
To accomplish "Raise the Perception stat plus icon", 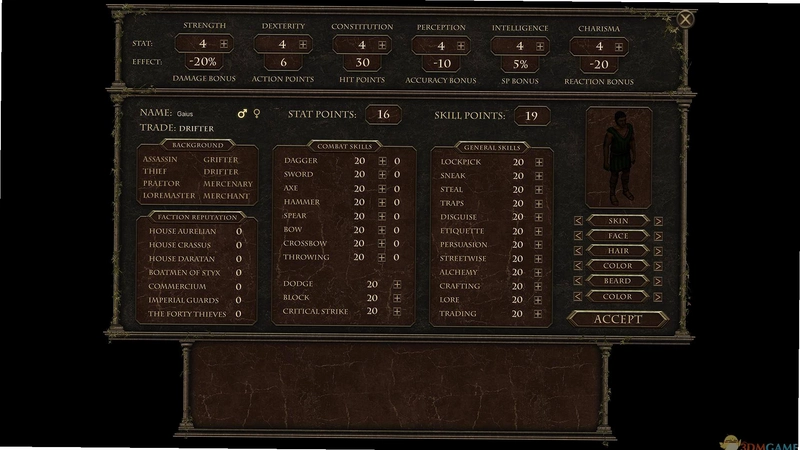I will click(461, 46).
